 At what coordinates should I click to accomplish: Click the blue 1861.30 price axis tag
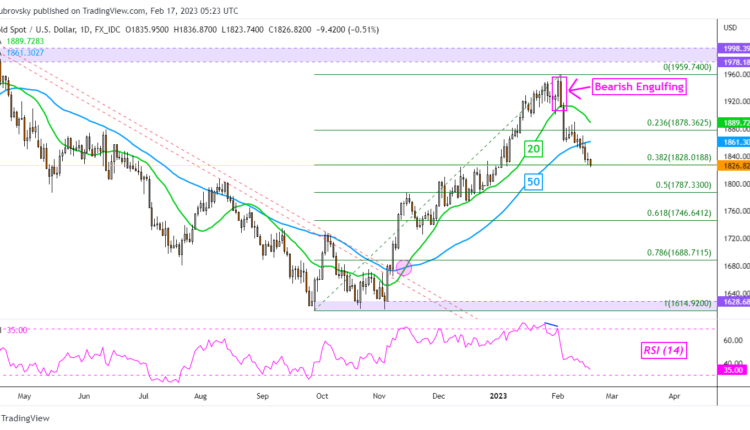pos(734,143)
